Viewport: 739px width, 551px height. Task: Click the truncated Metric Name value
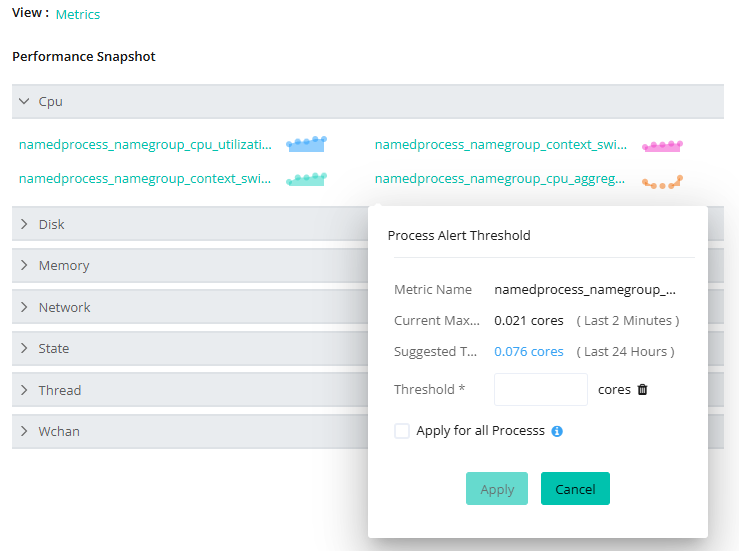click(x=585, y=289)
